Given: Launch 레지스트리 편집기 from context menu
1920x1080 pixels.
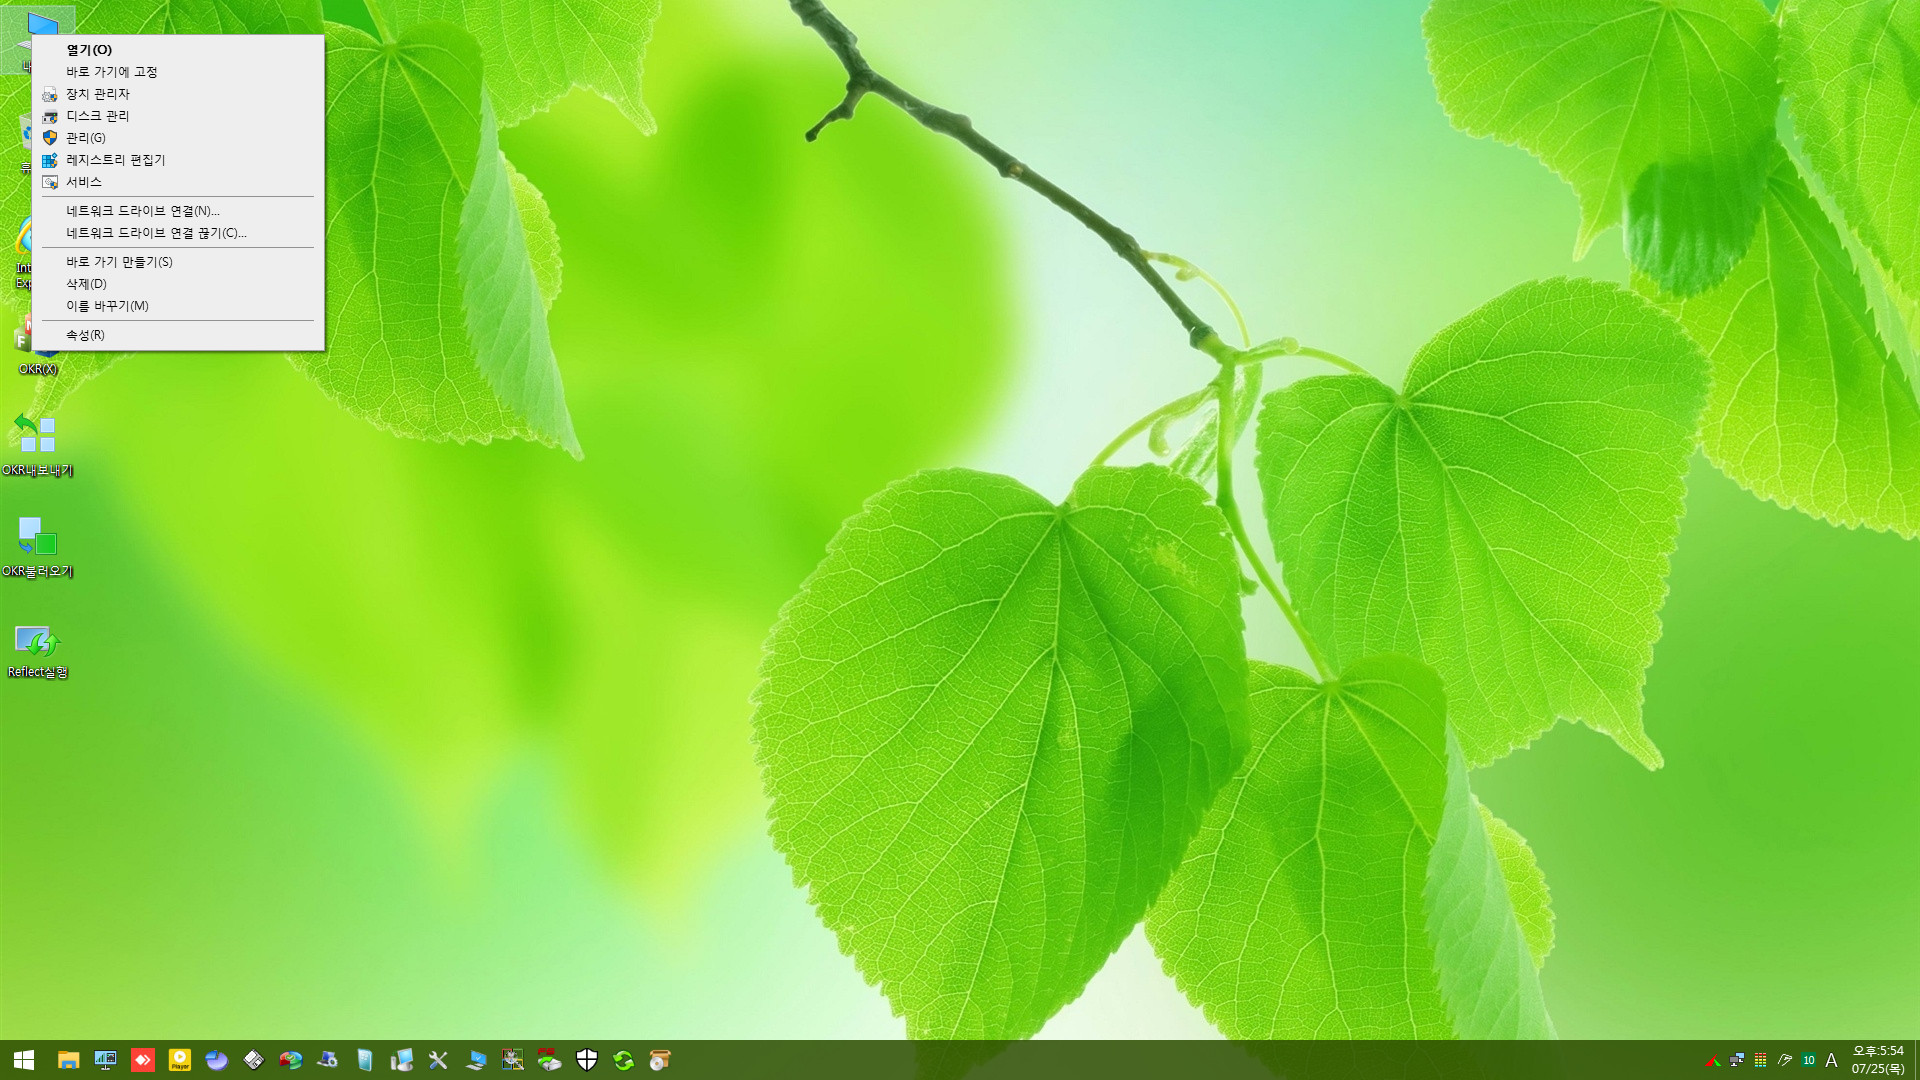Looking at the screenshot, I should pyautogui.click(x=178, y=160).
